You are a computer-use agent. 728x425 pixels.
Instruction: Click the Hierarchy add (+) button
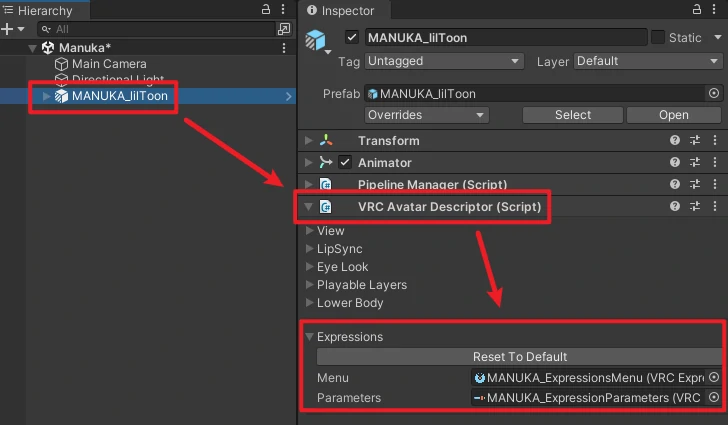click(8, 30)
